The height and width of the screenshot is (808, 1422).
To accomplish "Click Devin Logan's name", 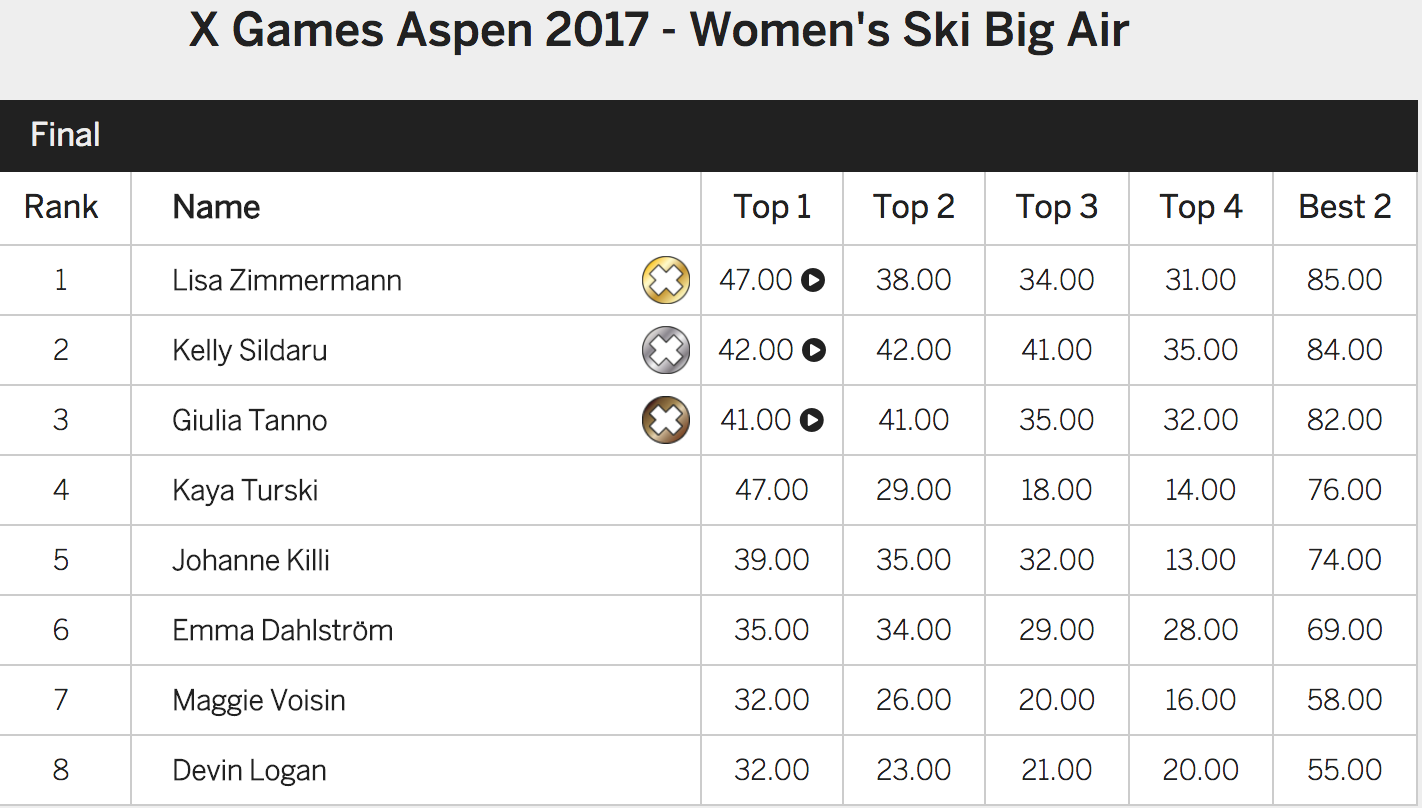I will click(250, 770).
